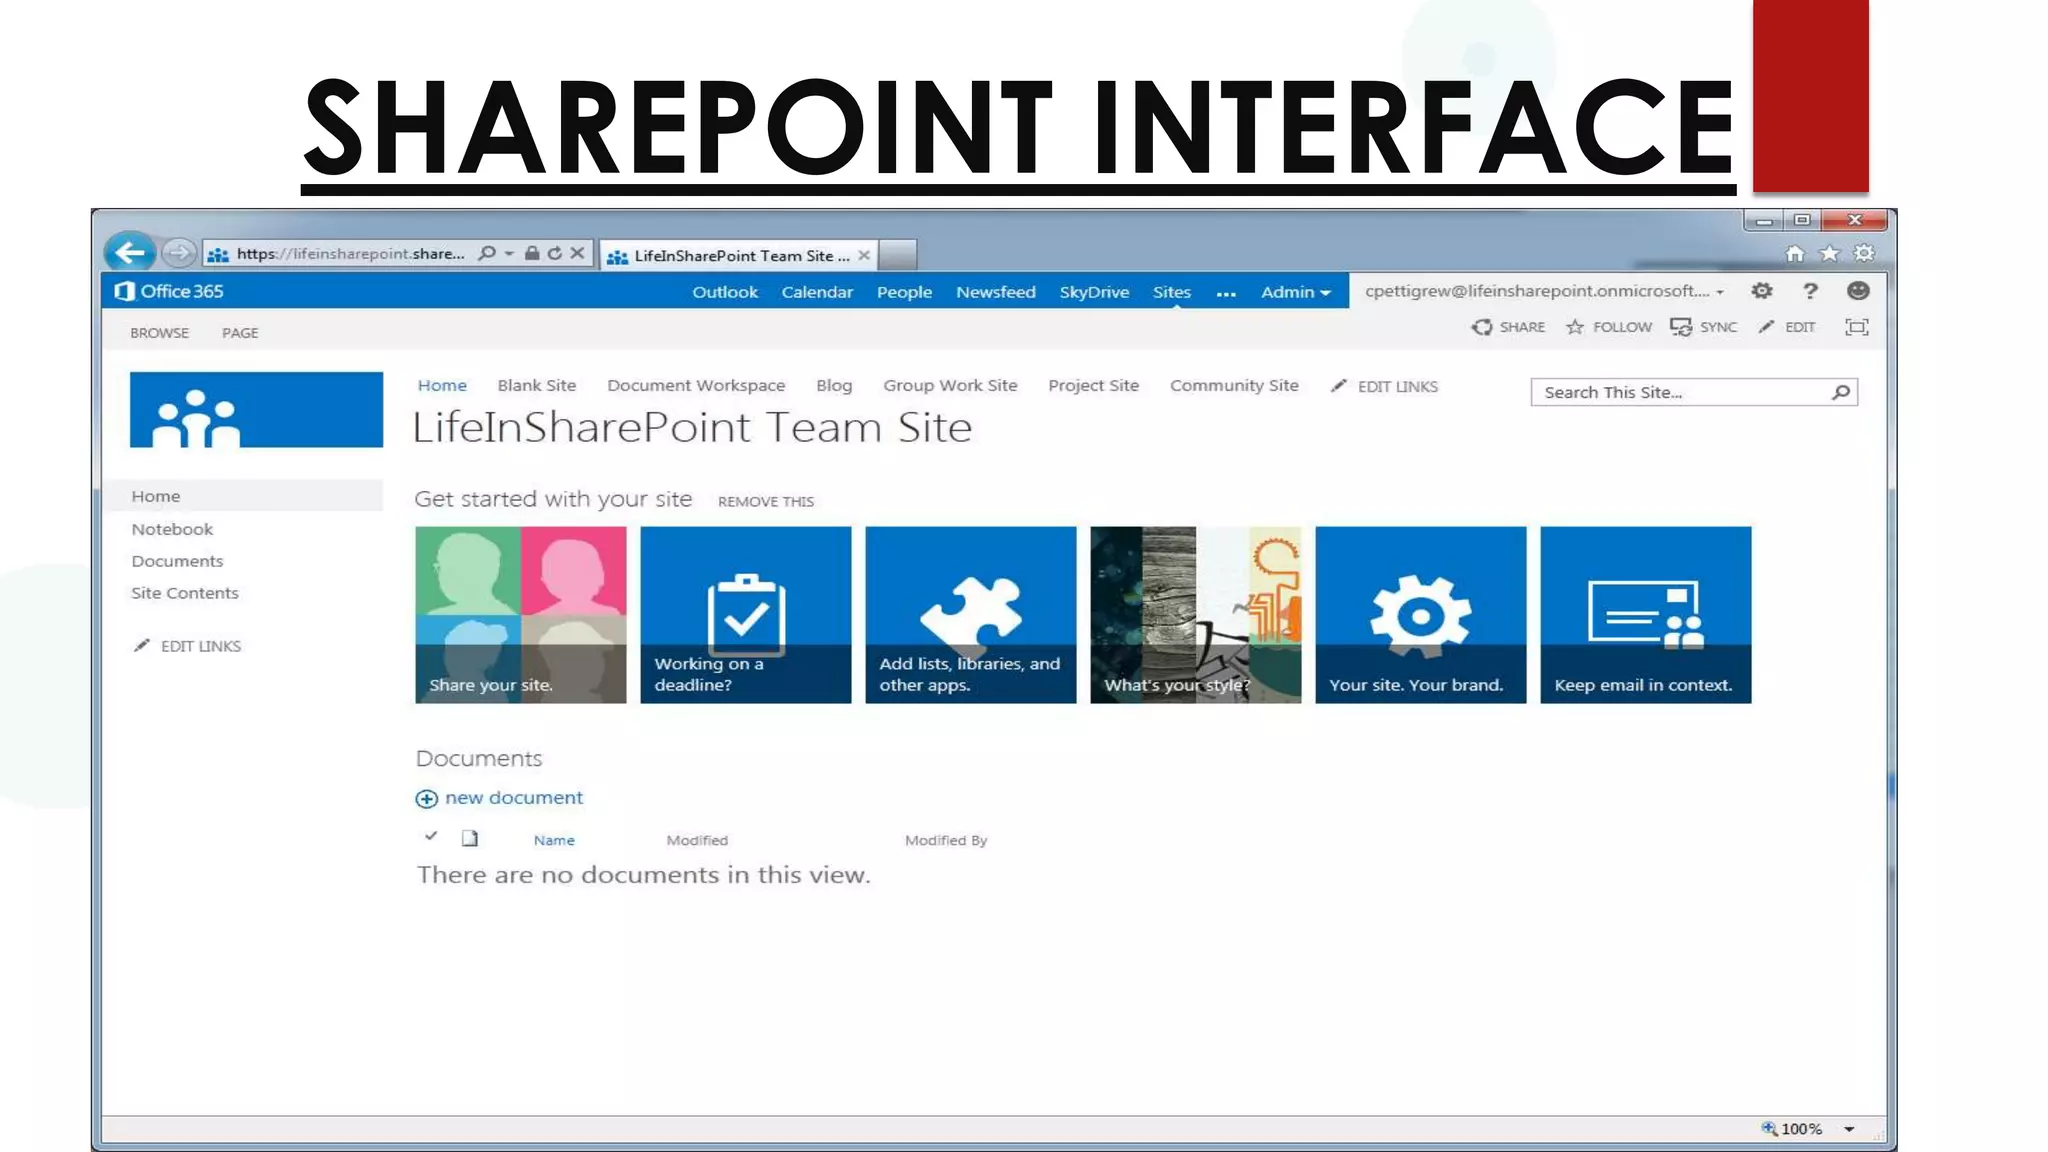Expand the address bar search dropdown arrow

coord(509,254)
